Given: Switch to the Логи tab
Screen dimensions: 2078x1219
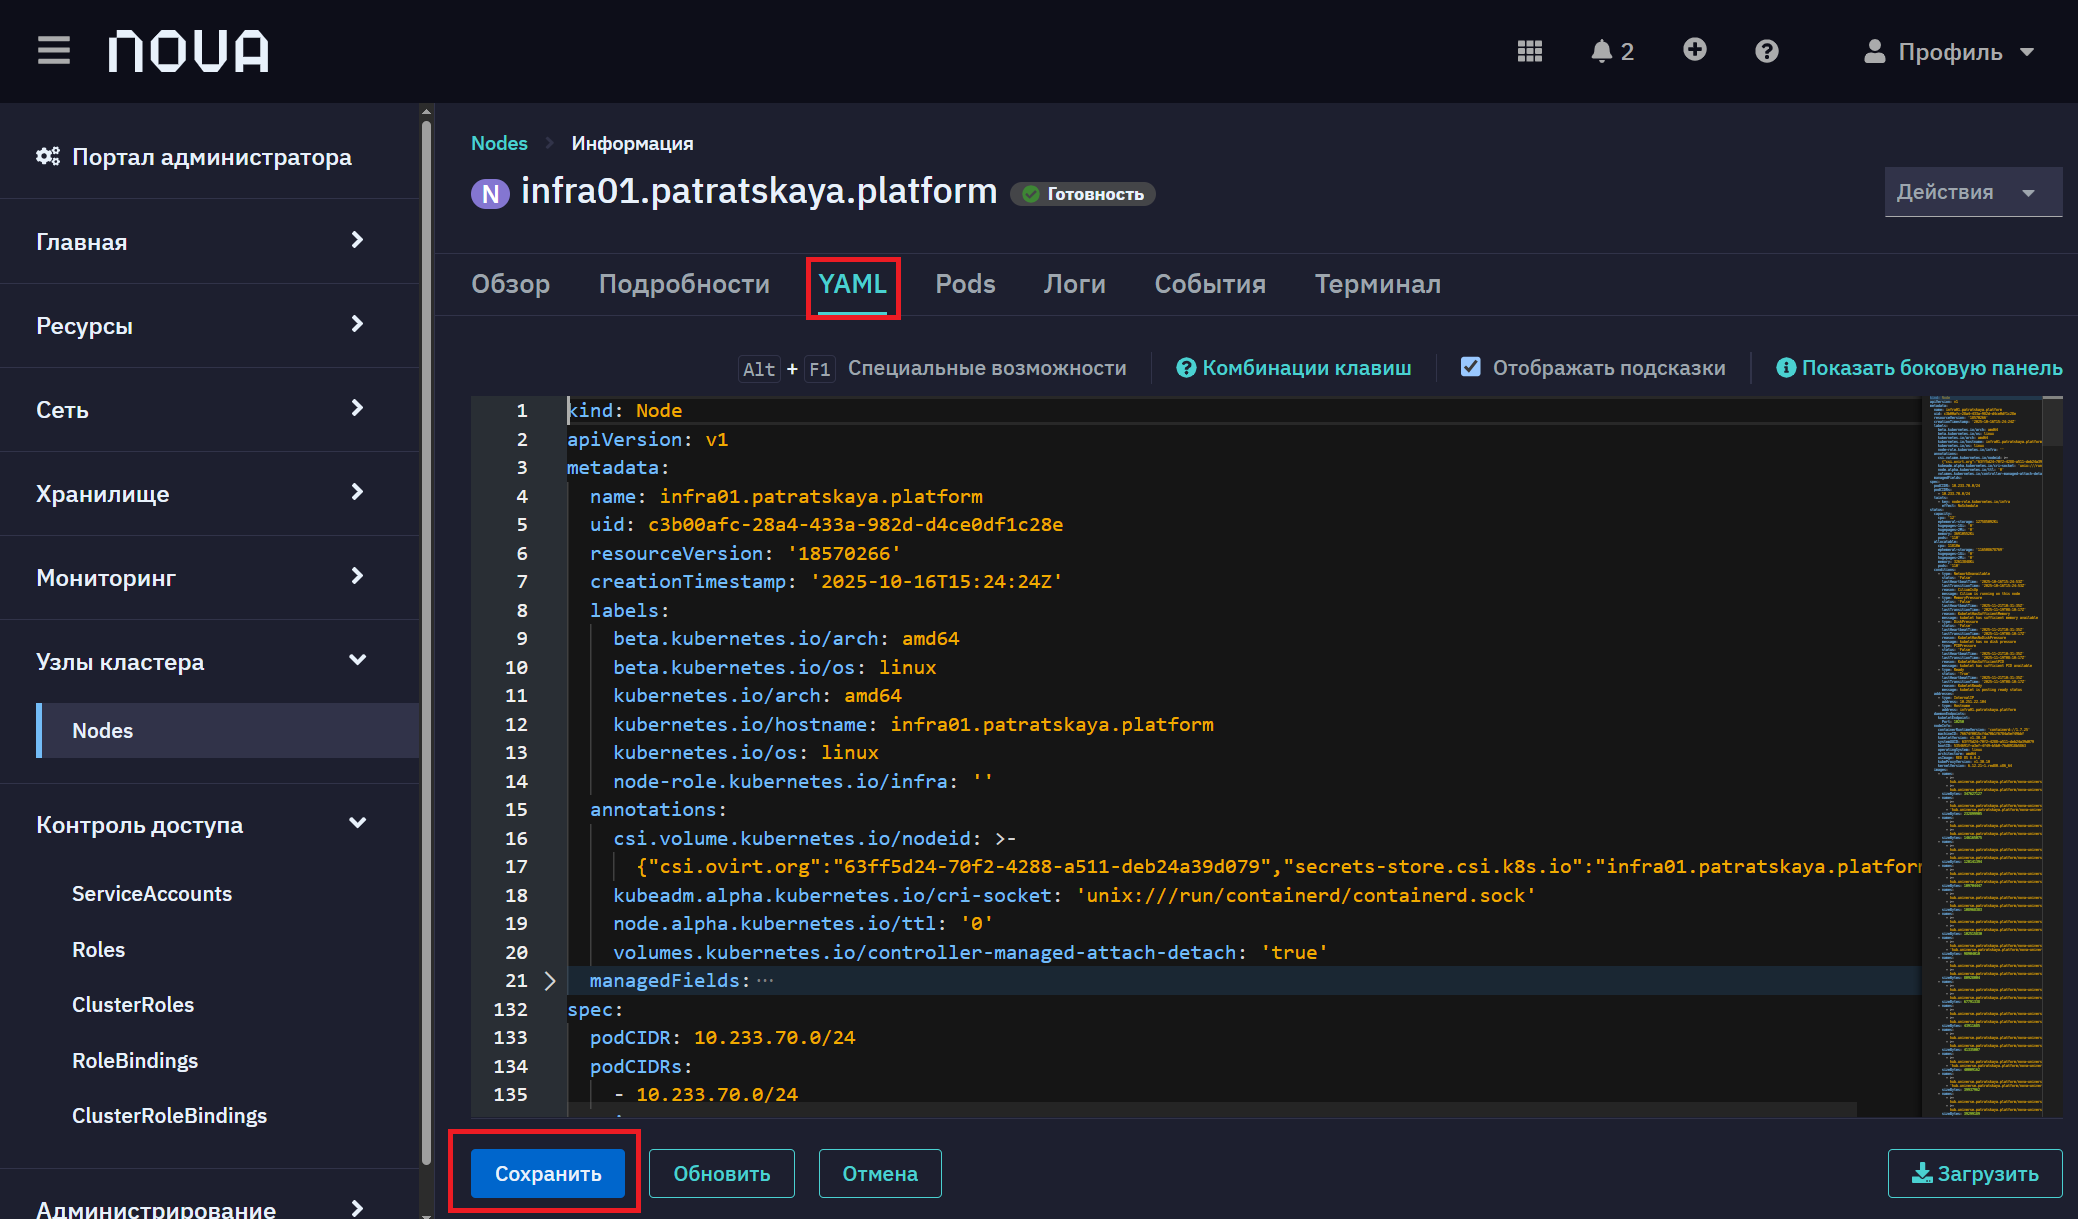Looking at the screenshot, I should coord(1075,284).
